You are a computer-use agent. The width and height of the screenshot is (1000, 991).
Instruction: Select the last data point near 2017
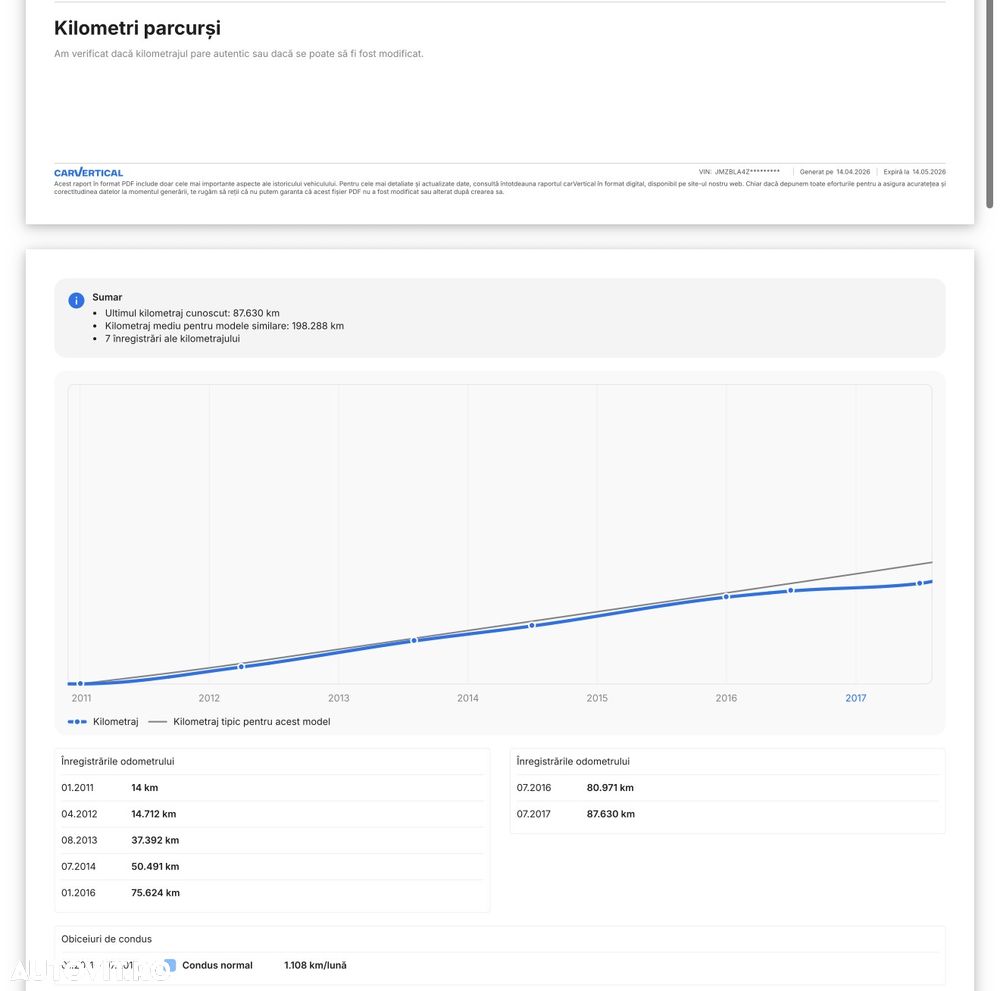pos(919,583)
